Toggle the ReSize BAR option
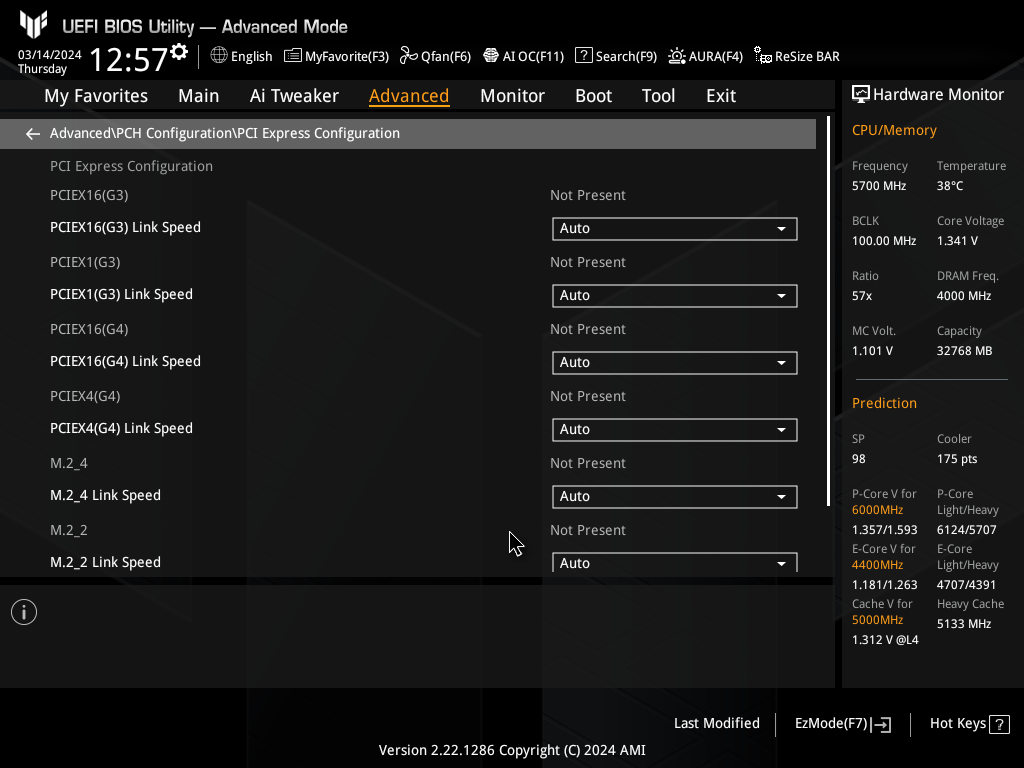The image size is (1024, 768). [797, 56]
